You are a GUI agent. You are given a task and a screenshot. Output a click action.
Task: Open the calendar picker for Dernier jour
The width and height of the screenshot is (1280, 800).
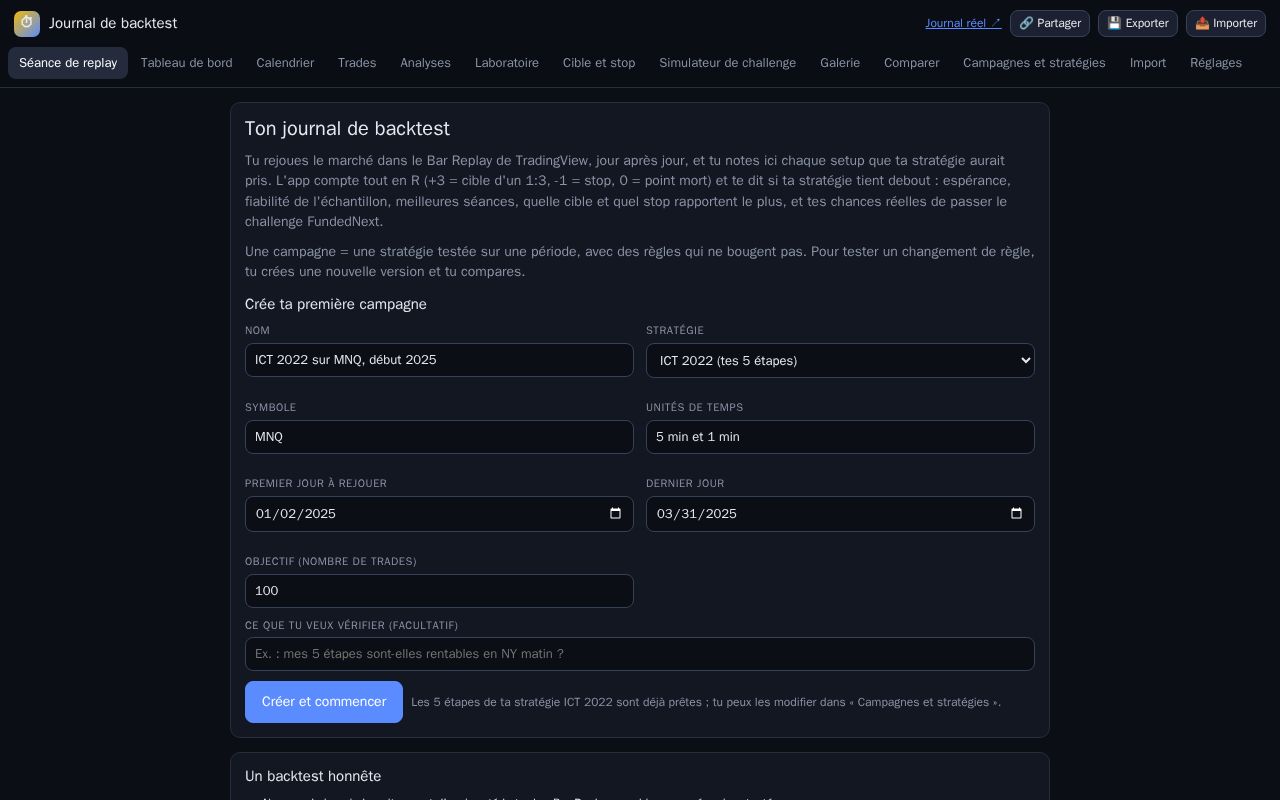[1016, 514]
